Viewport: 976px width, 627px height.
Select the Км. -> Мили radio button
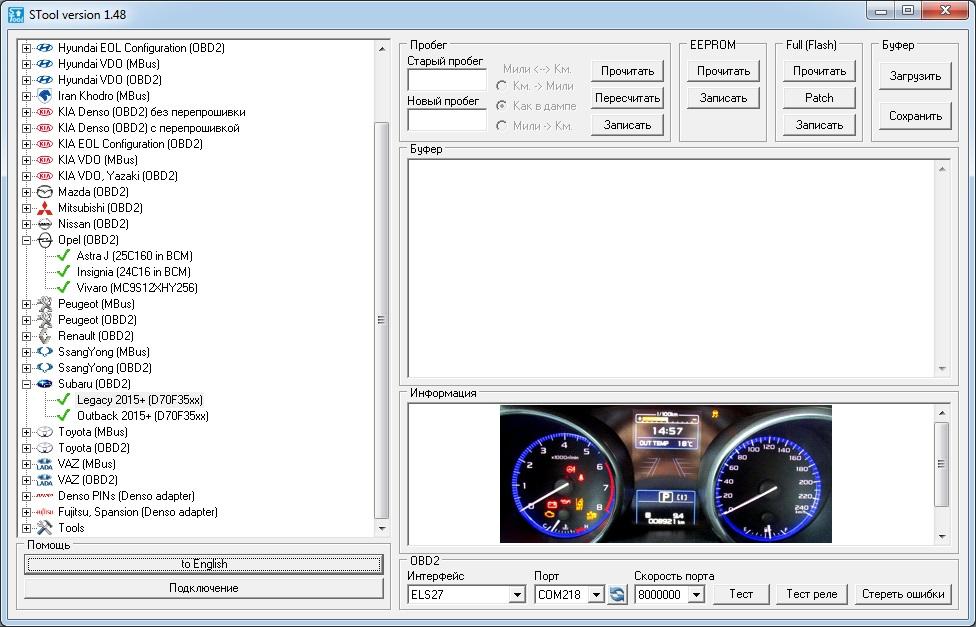pos(501,86)
